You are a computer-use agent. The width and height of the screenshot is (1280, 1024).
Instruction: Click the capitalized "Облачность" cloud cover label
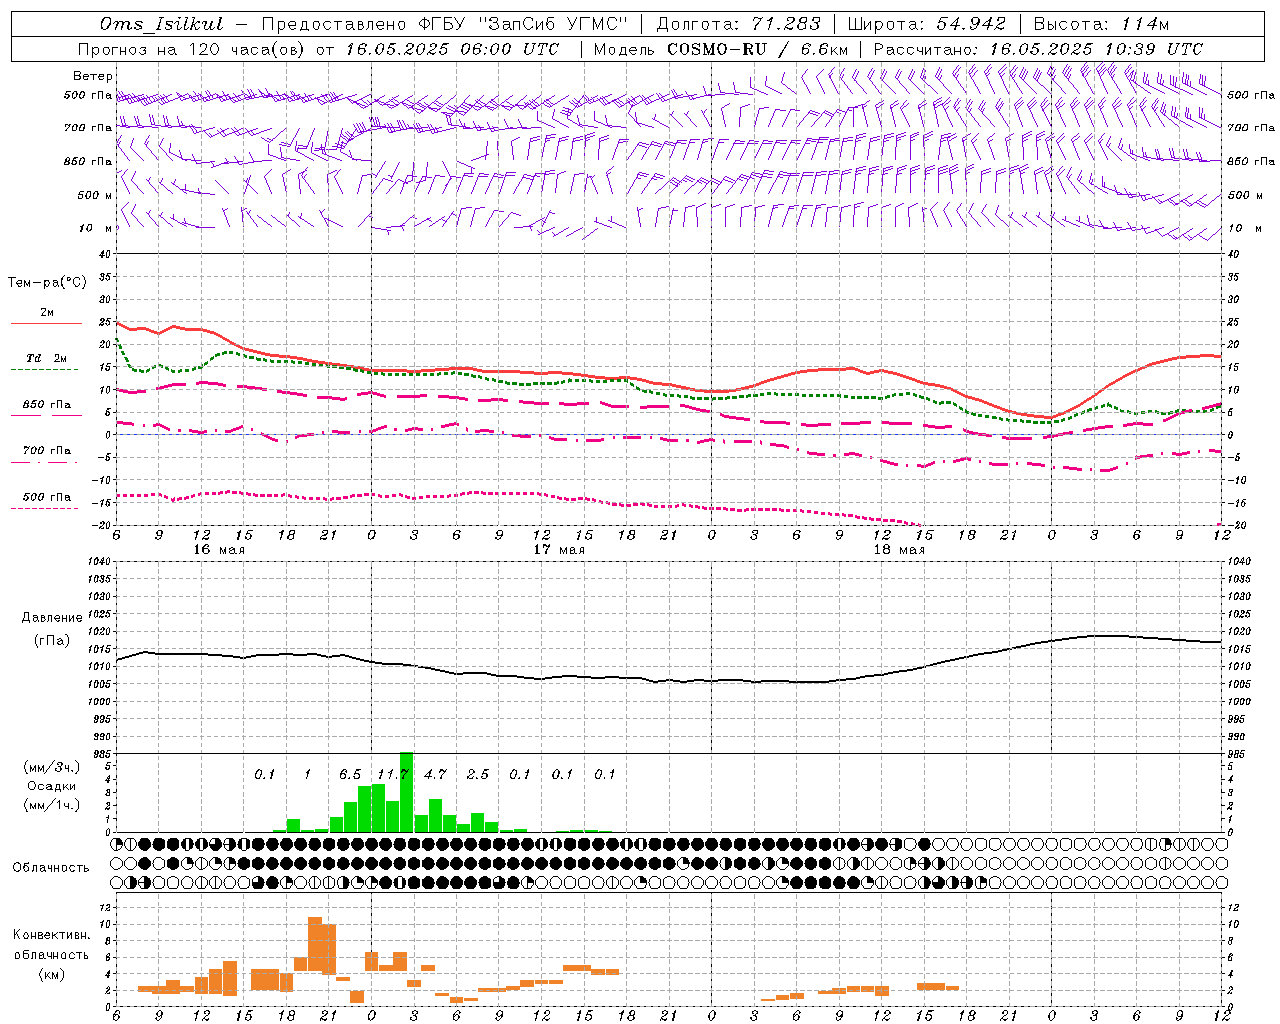click(51, 867)
